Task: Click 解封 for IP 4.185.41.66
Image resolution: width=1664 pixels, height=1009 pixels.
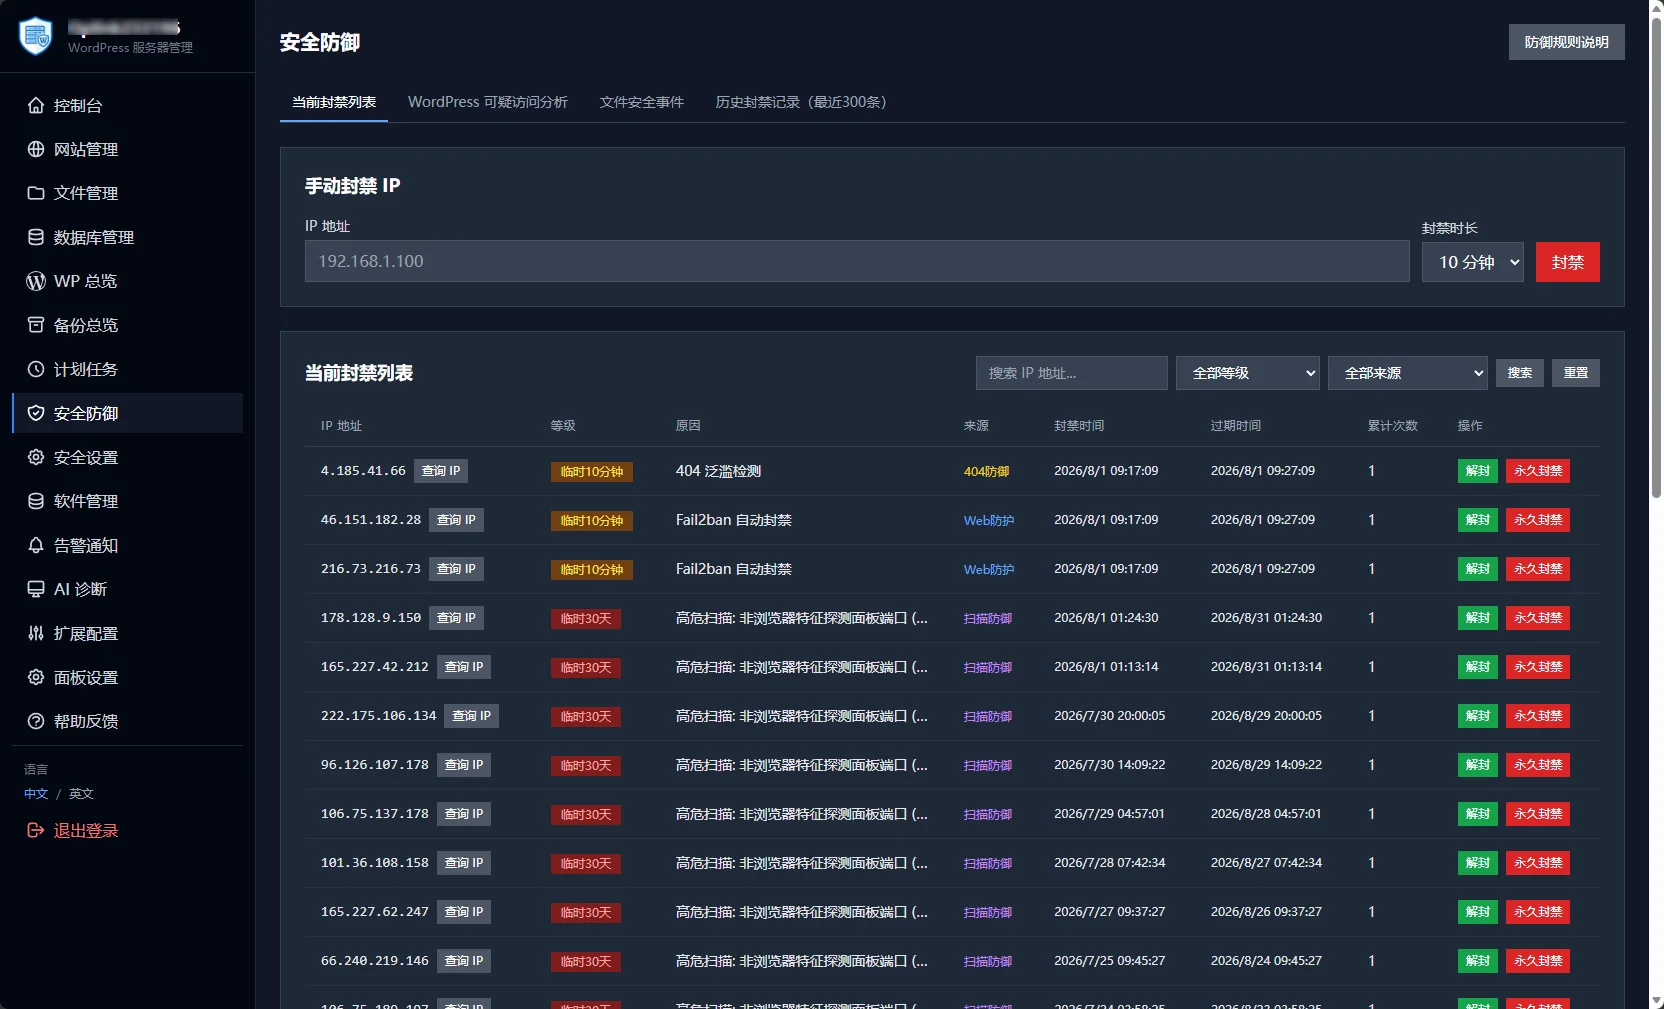Action: [x=1478, y=471]
